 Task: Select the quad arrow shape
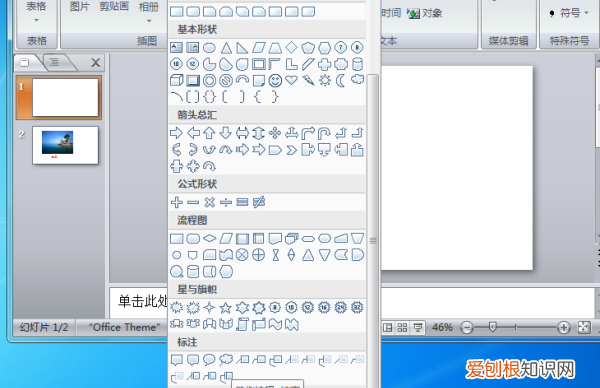pyautogui.click(x=275, y=133)
